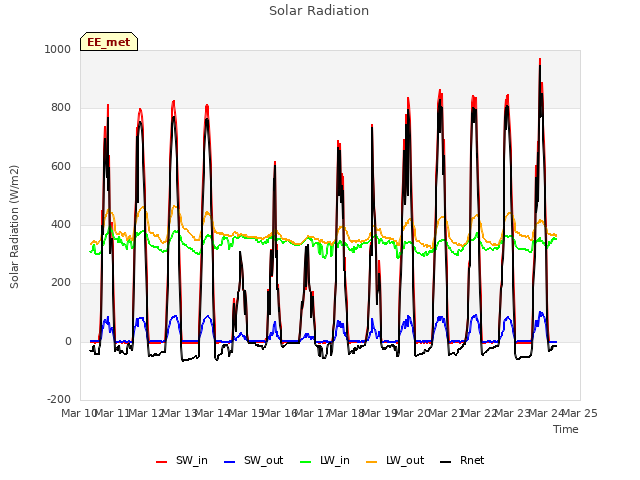Click the LW_out legend entry

(396, 460)
